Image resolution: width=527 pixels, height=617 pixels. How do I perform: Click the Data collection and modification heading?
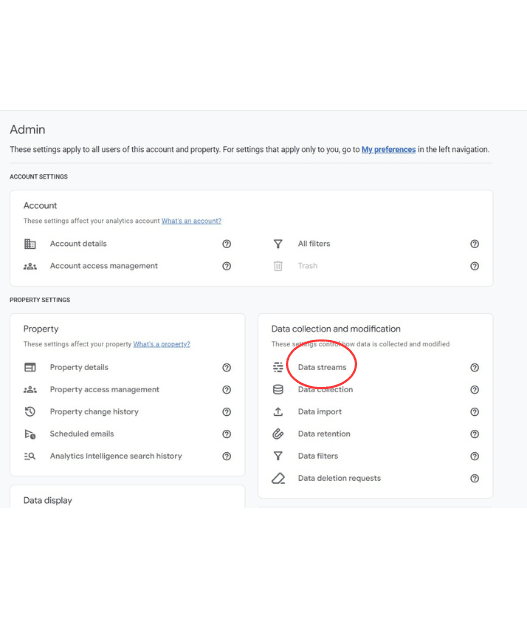coord(336,329)
